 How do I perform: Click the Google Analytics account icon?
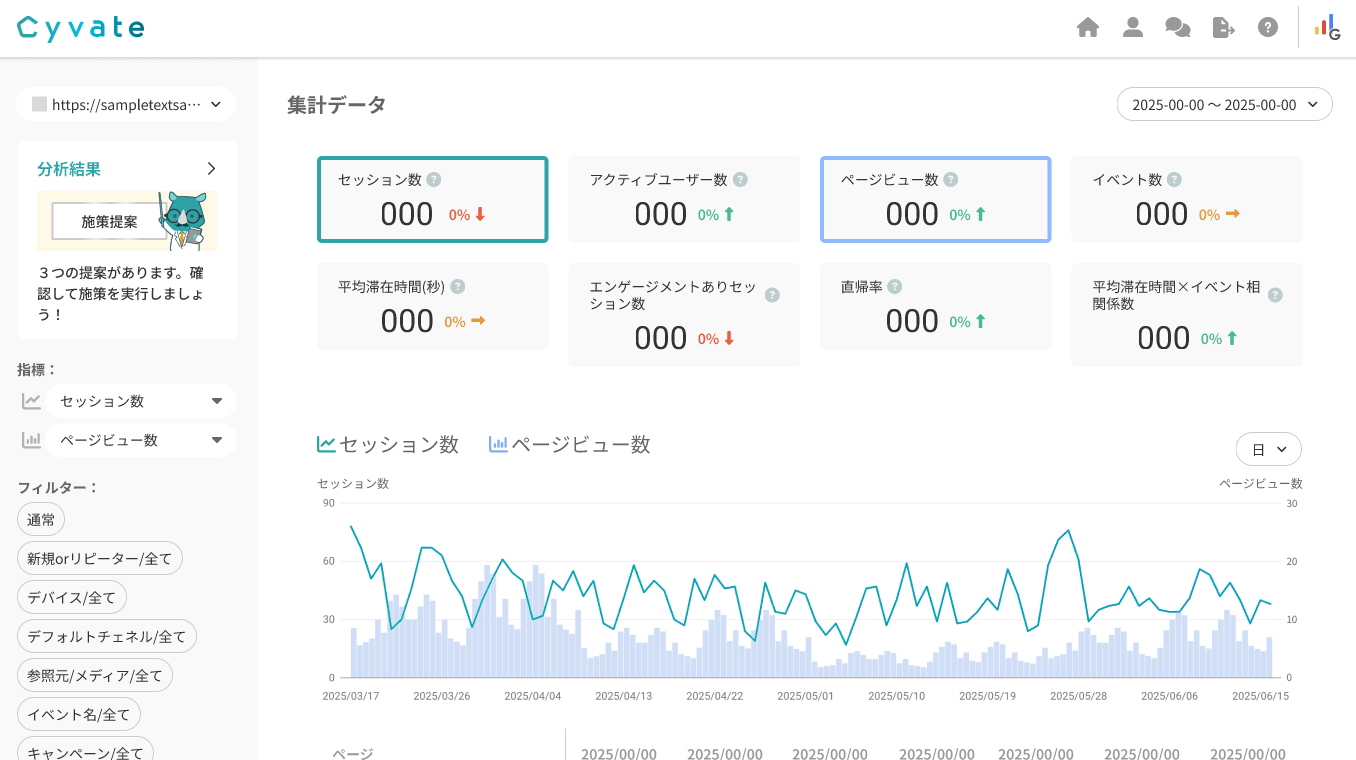point(1328,28)
